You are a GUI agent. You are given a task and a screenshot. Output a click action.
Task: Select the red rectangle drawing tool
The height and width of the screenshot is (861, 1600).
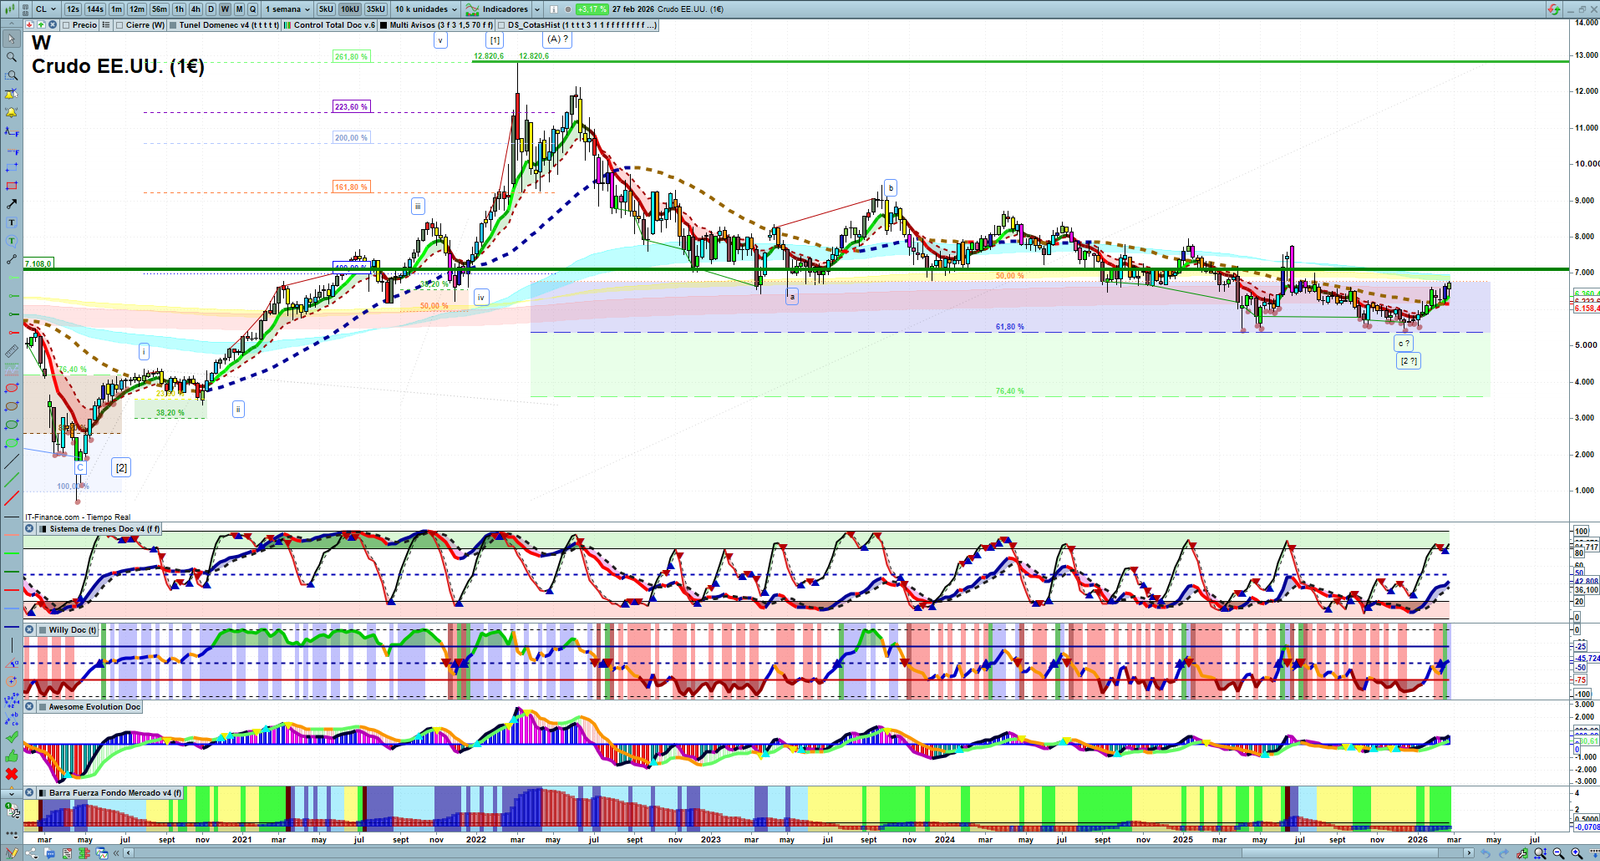point(11,186)
